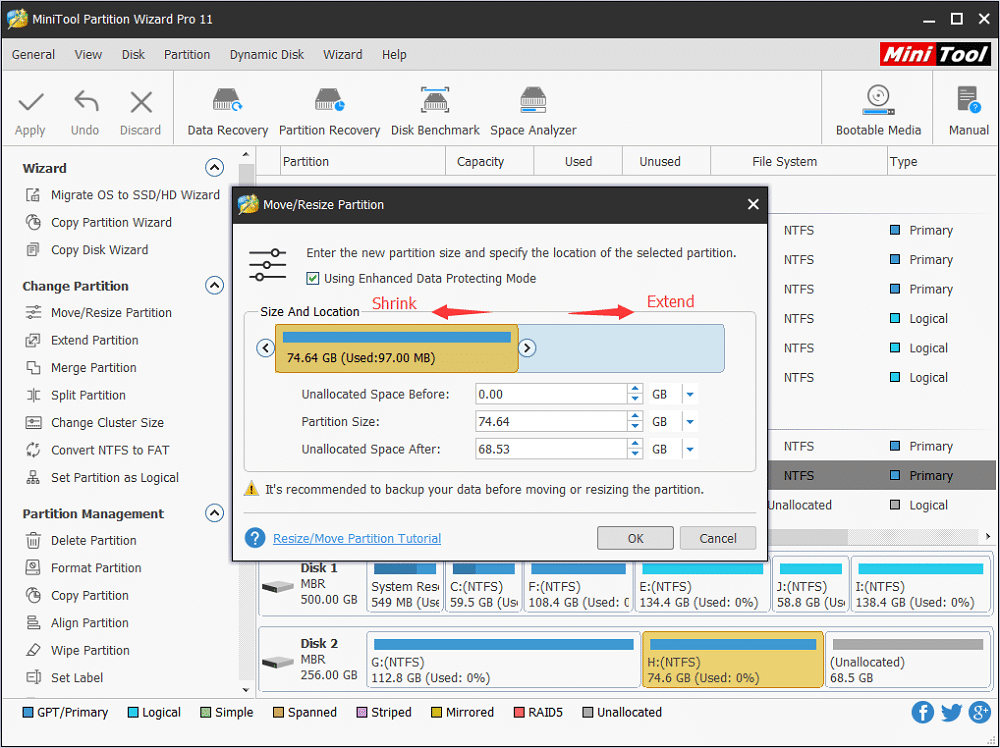Open the Disk menu
1000x748 pixels.
tap(133, 55)
